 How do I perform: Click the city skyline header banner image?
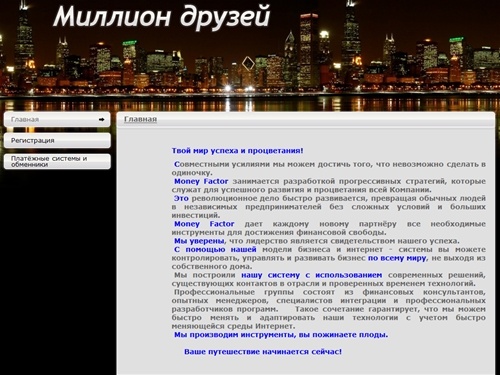pos(250,55)
